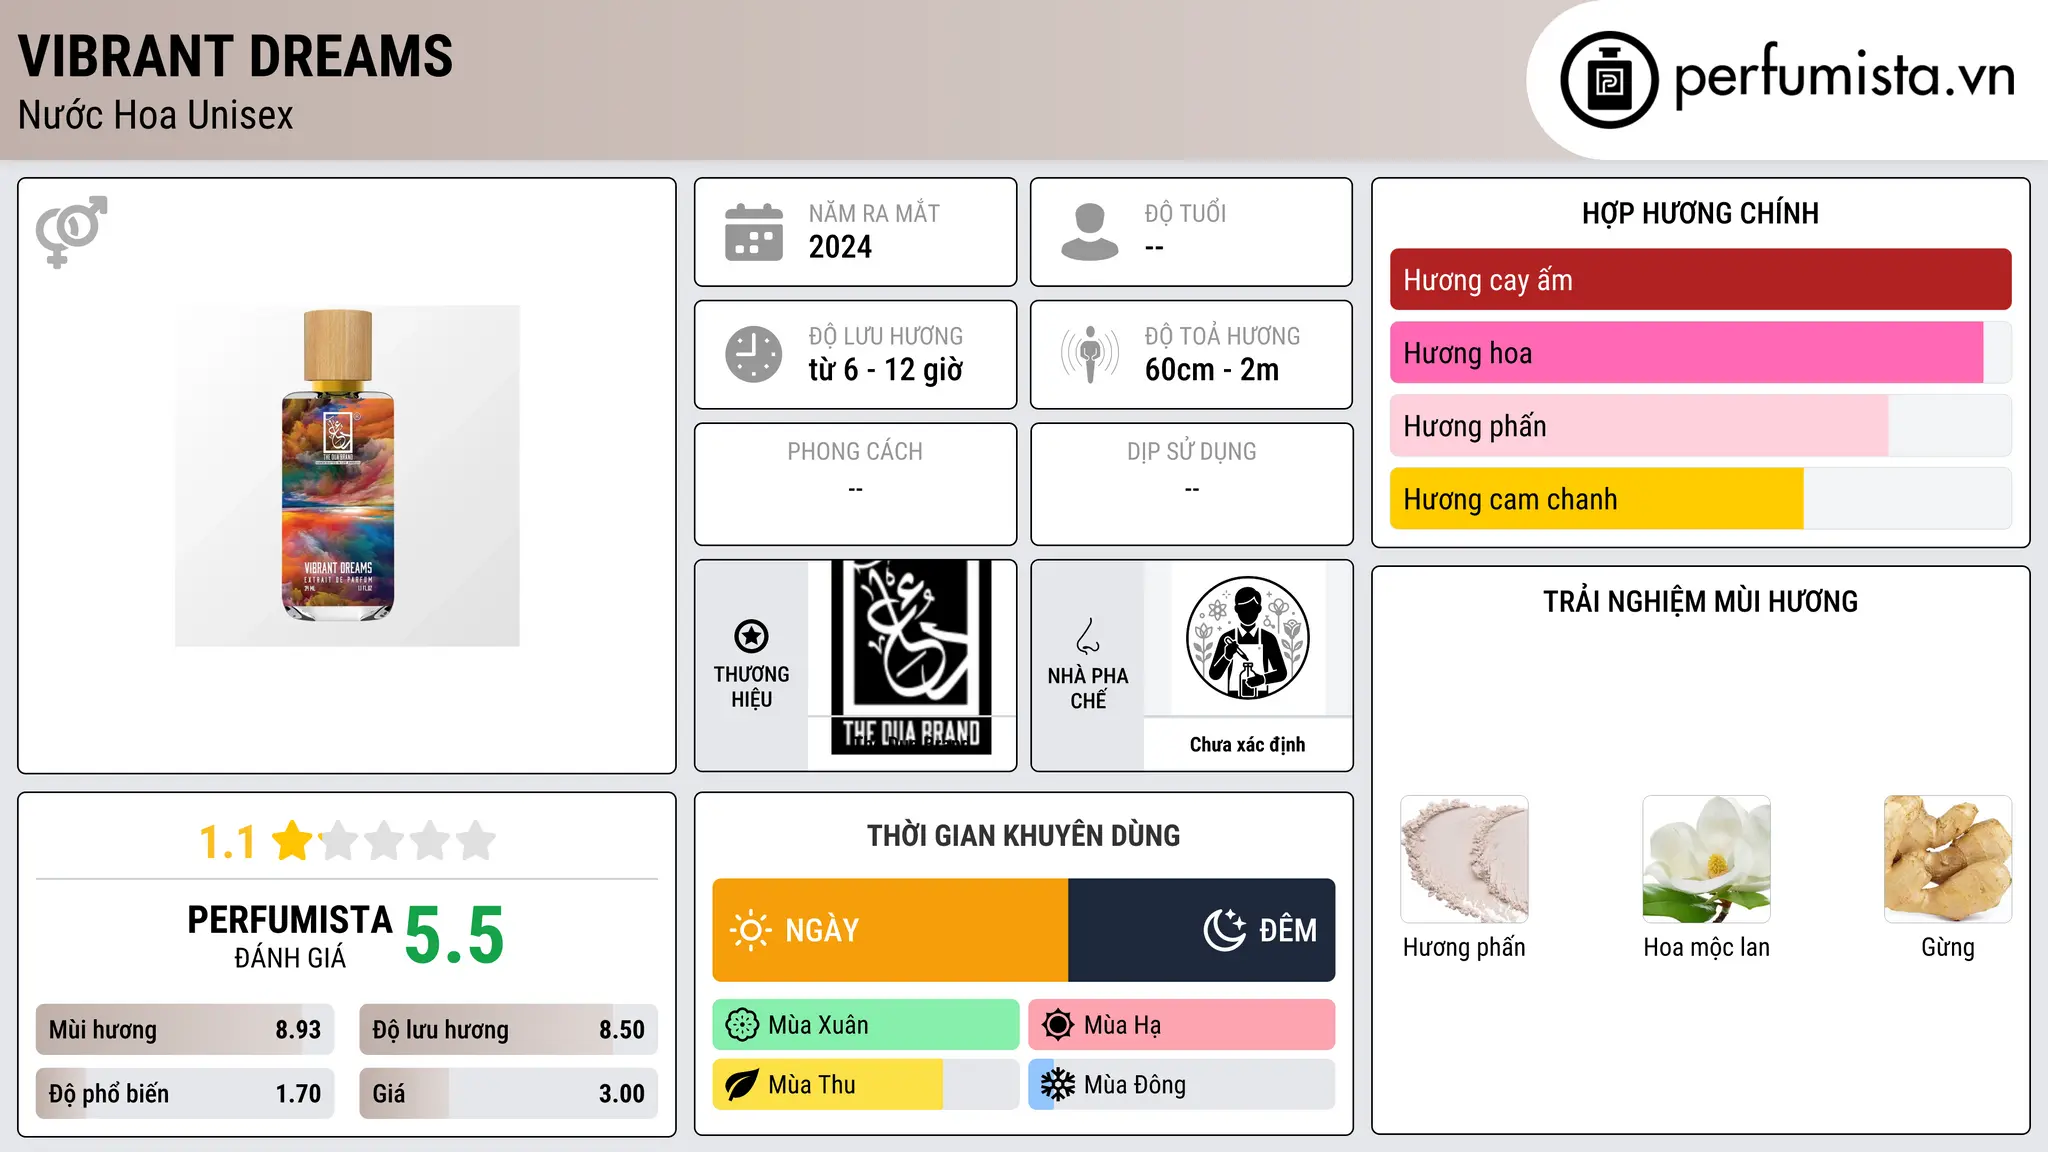
Task: Click the Chưa xác định perfumer name
Action: 1247,745
